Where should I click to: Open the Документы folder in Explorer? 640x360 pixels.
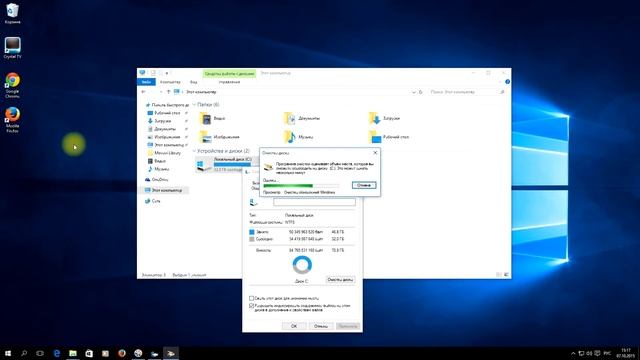tap(302, 118)
